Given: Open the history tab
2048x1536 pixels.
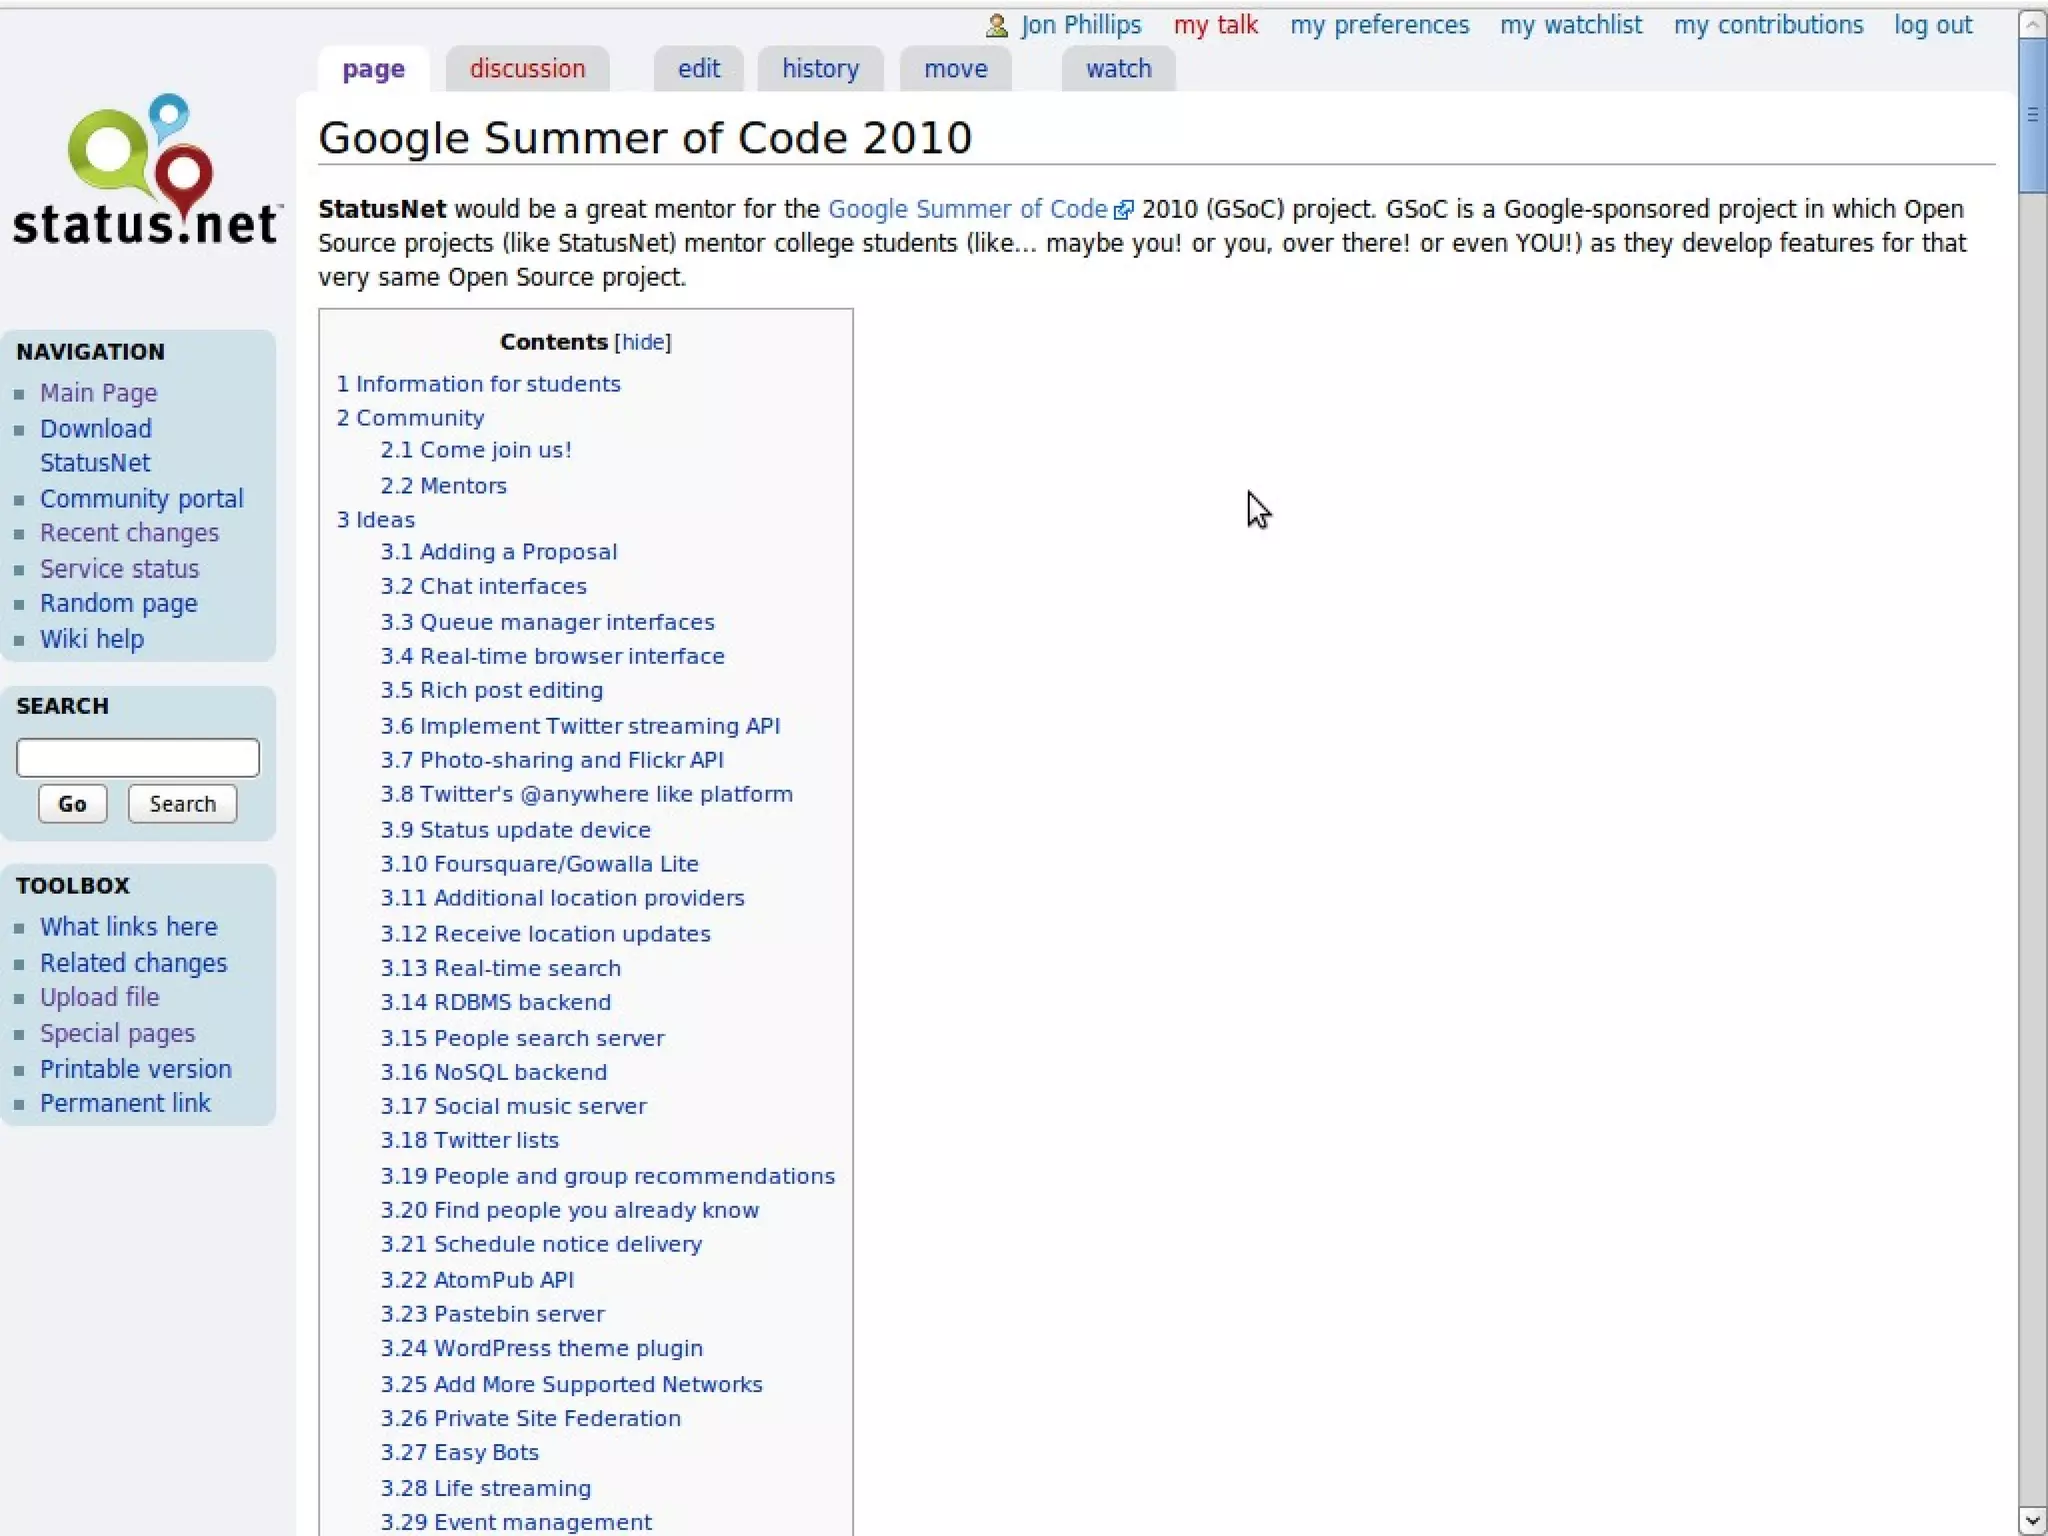Looking at the screenshot, I should click(x=820, y=69).
